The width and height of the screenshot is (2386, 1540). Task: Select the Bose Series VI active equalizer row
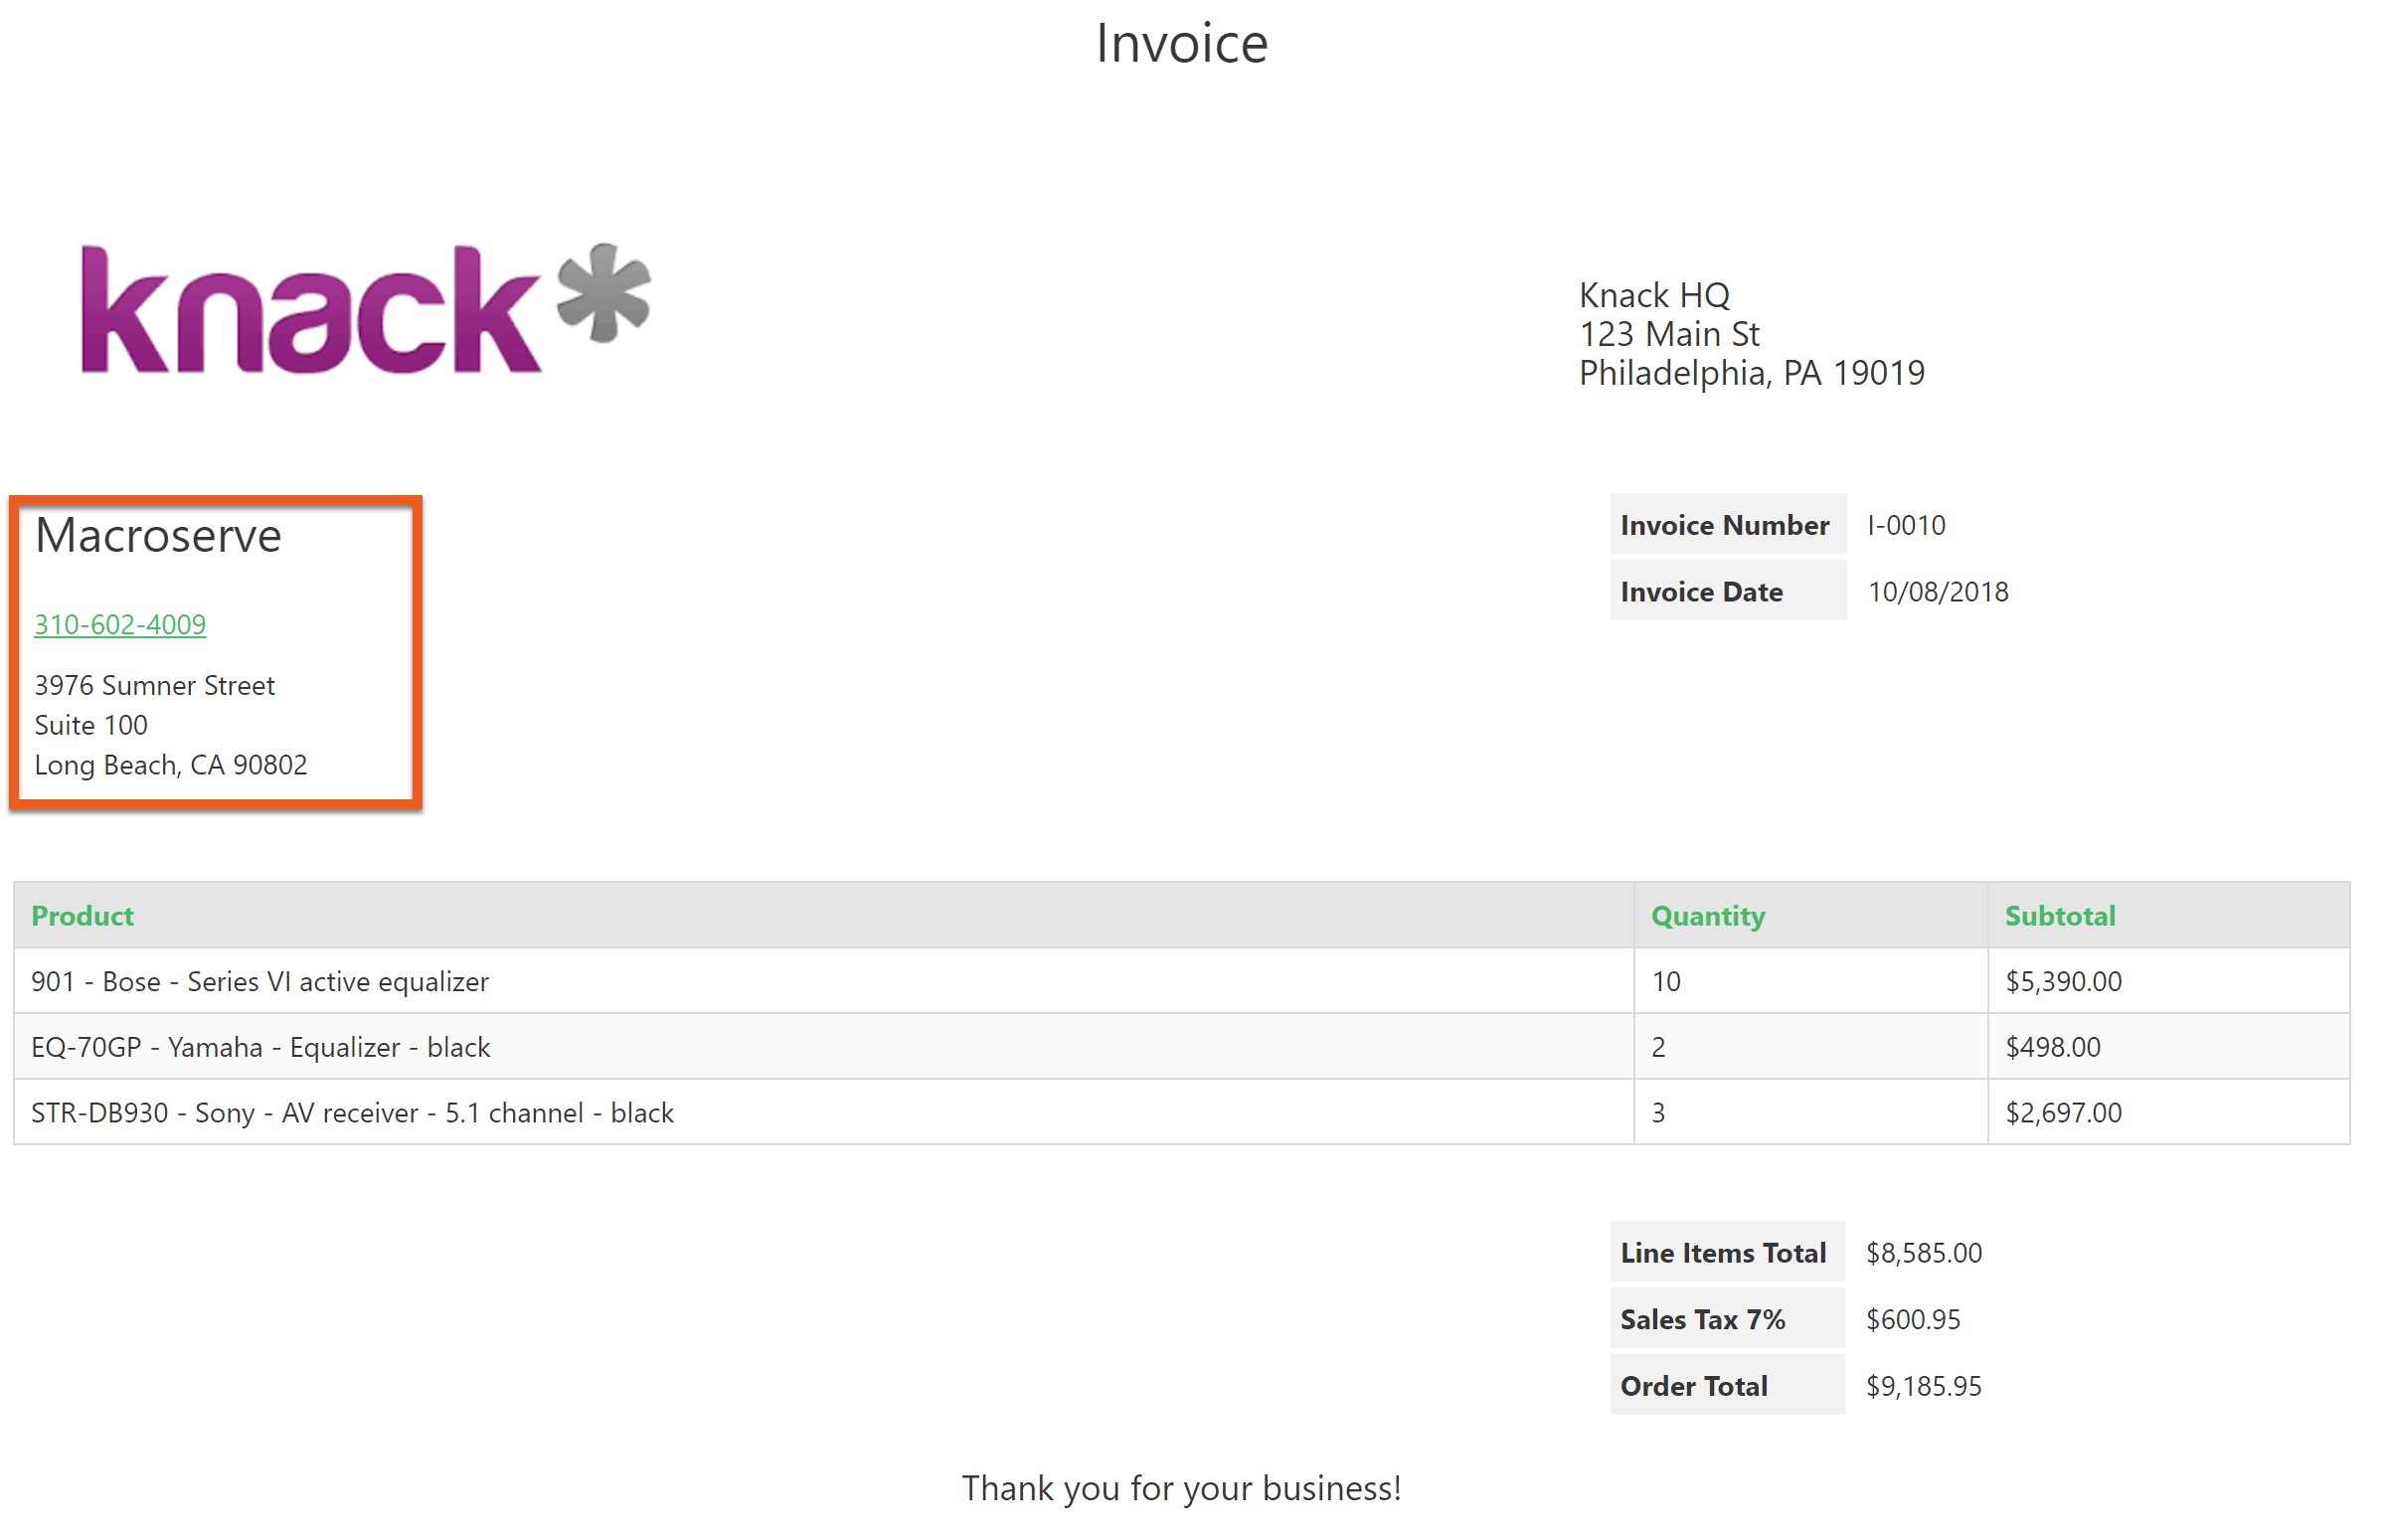tap(1181, 981)
